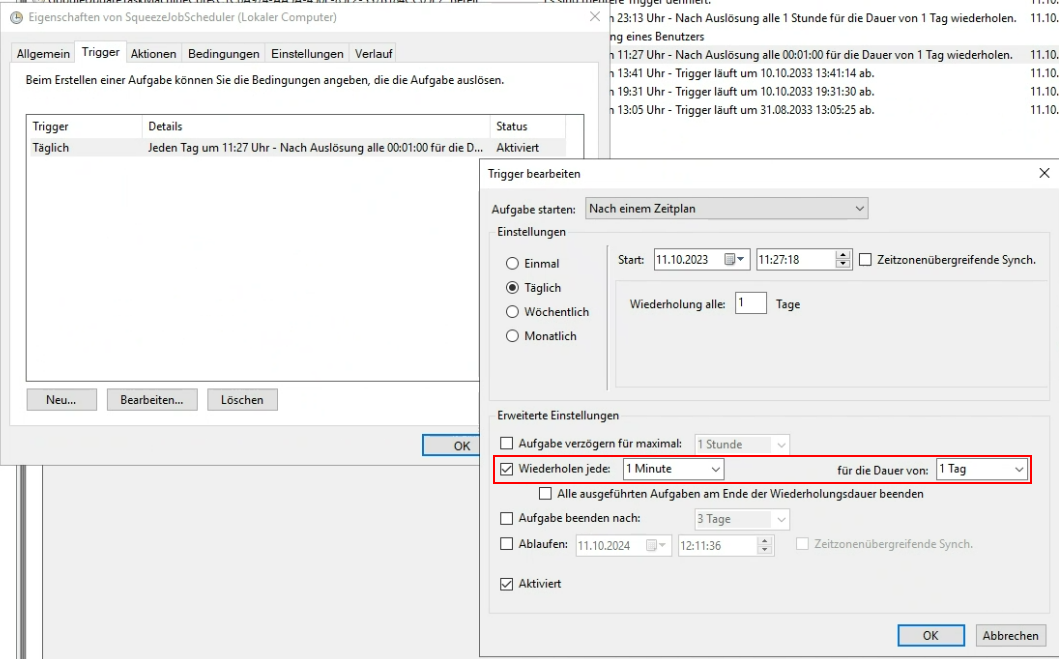Open the start date calendar picker icon
The image size is (1059, 659).
coord(735,260)
